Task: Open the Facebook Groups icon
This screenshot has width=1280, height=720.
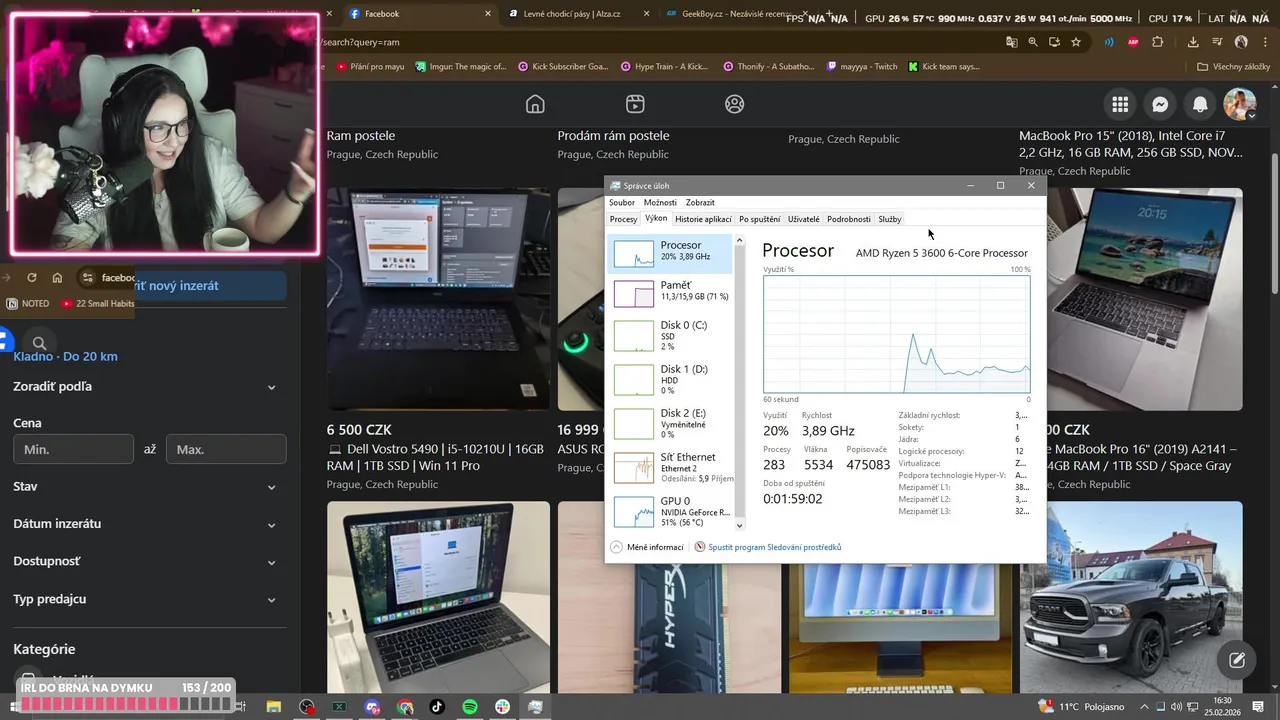Action: click(x=735, y=104)
